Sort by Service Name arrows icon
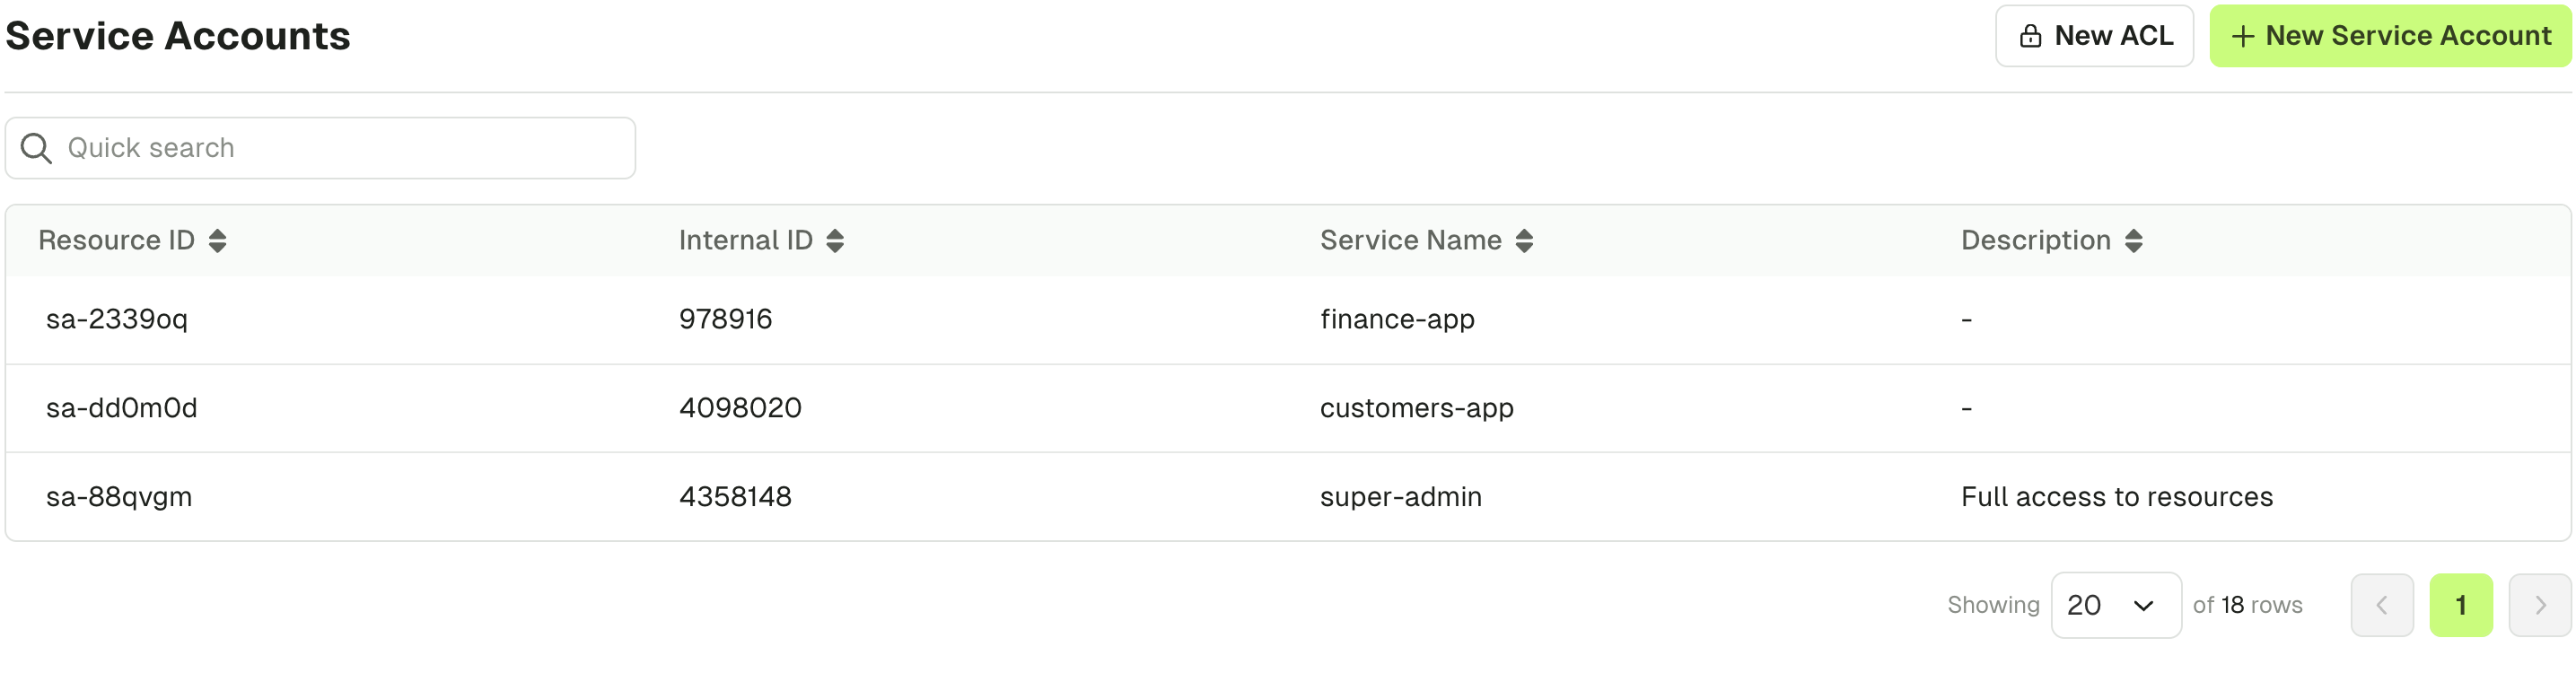This screenshot has width=2576, height=673. (x=1524, y=240)
